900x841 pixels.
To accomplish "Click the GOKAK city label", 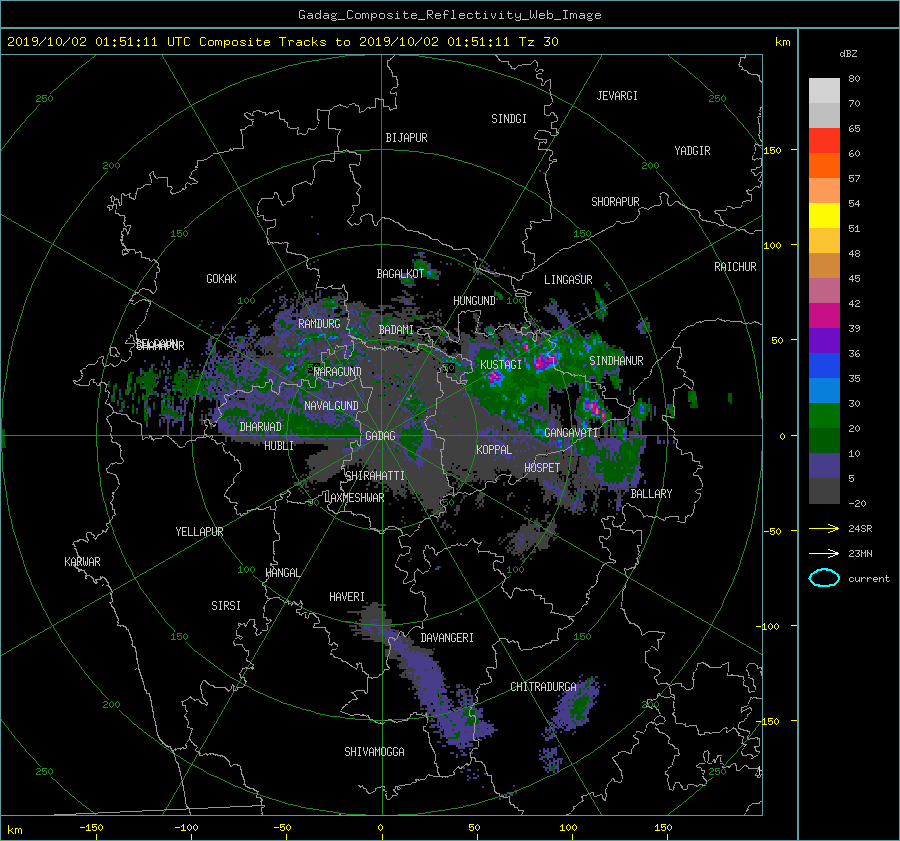I will pos(222,279).
